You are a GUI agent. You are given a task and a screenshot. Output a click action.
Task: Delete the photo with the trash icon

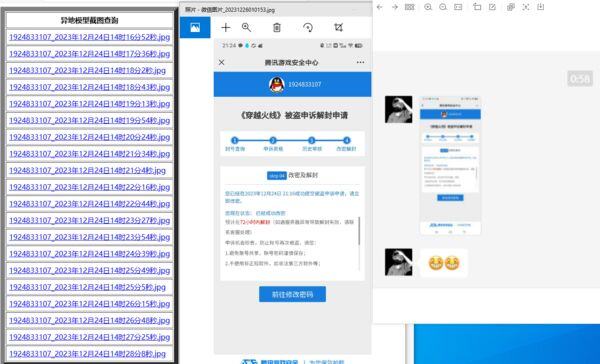coord(277,28)
